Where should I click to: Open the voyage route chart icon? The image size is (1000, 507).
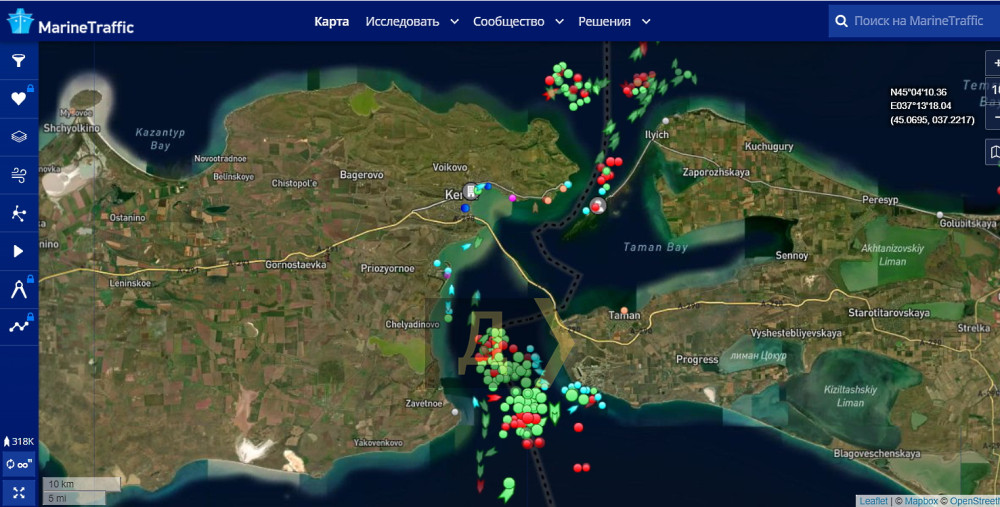[18, 326]
